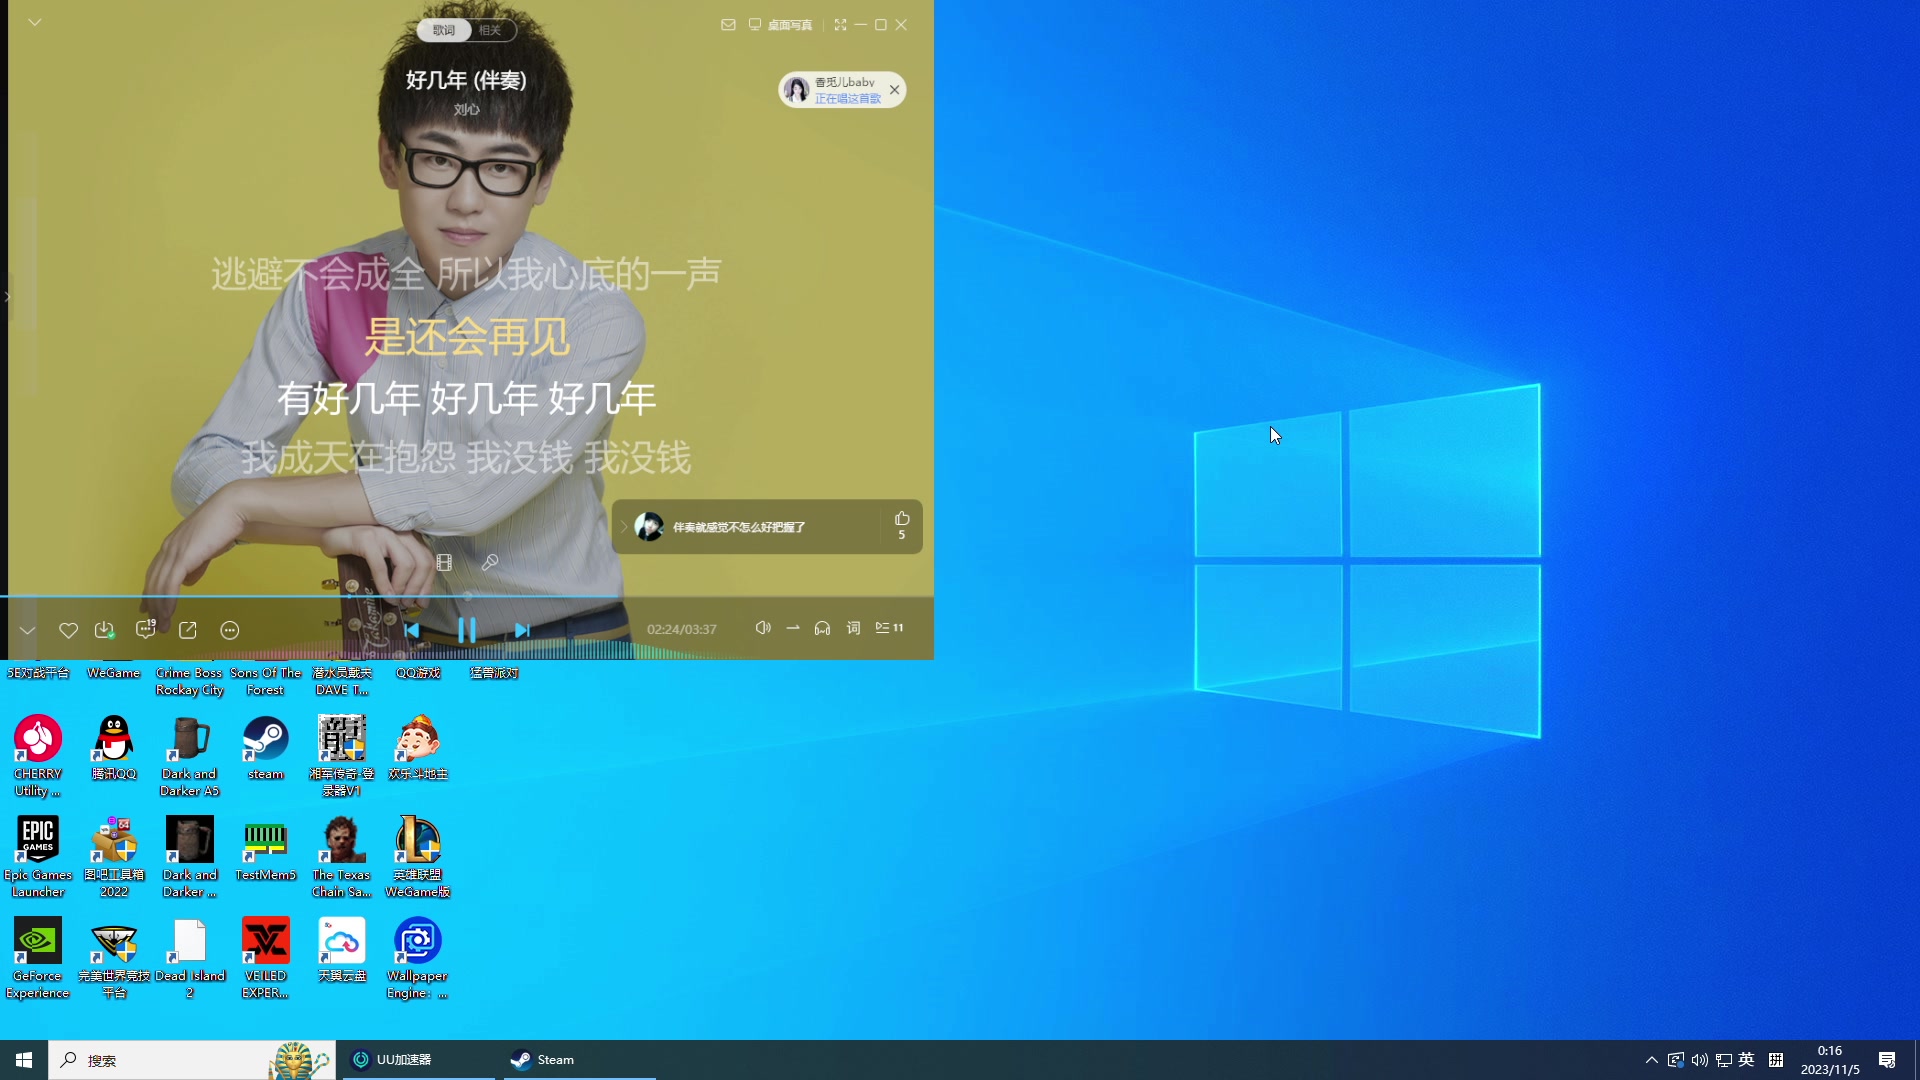Open the steam desktop shortcut
Screen dimensions: 1920x1080
pos(266,748)
